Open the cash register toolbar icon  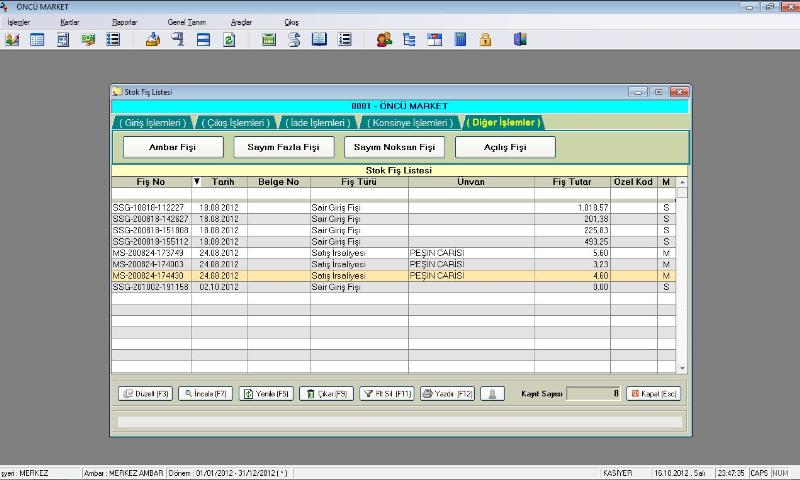tap(178, 40)
